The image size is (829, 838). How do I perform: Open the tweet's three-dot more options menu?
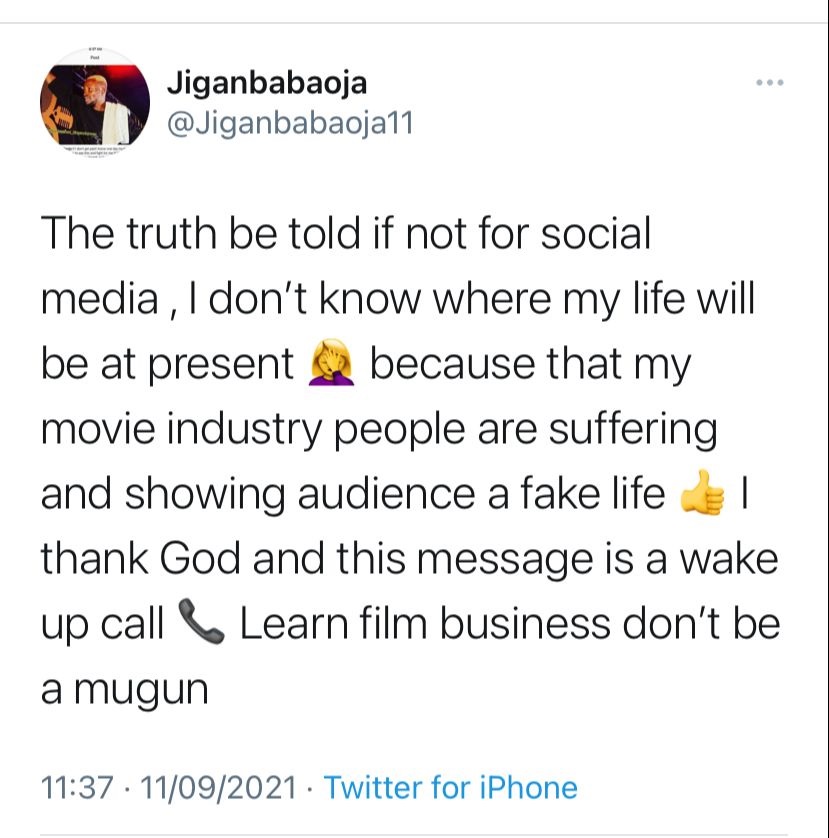coord(769,82)
